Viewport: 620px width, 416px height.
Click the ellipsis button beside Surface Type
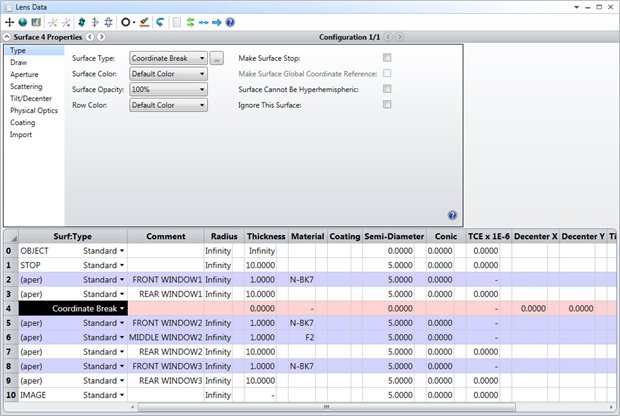pos(216,59)
